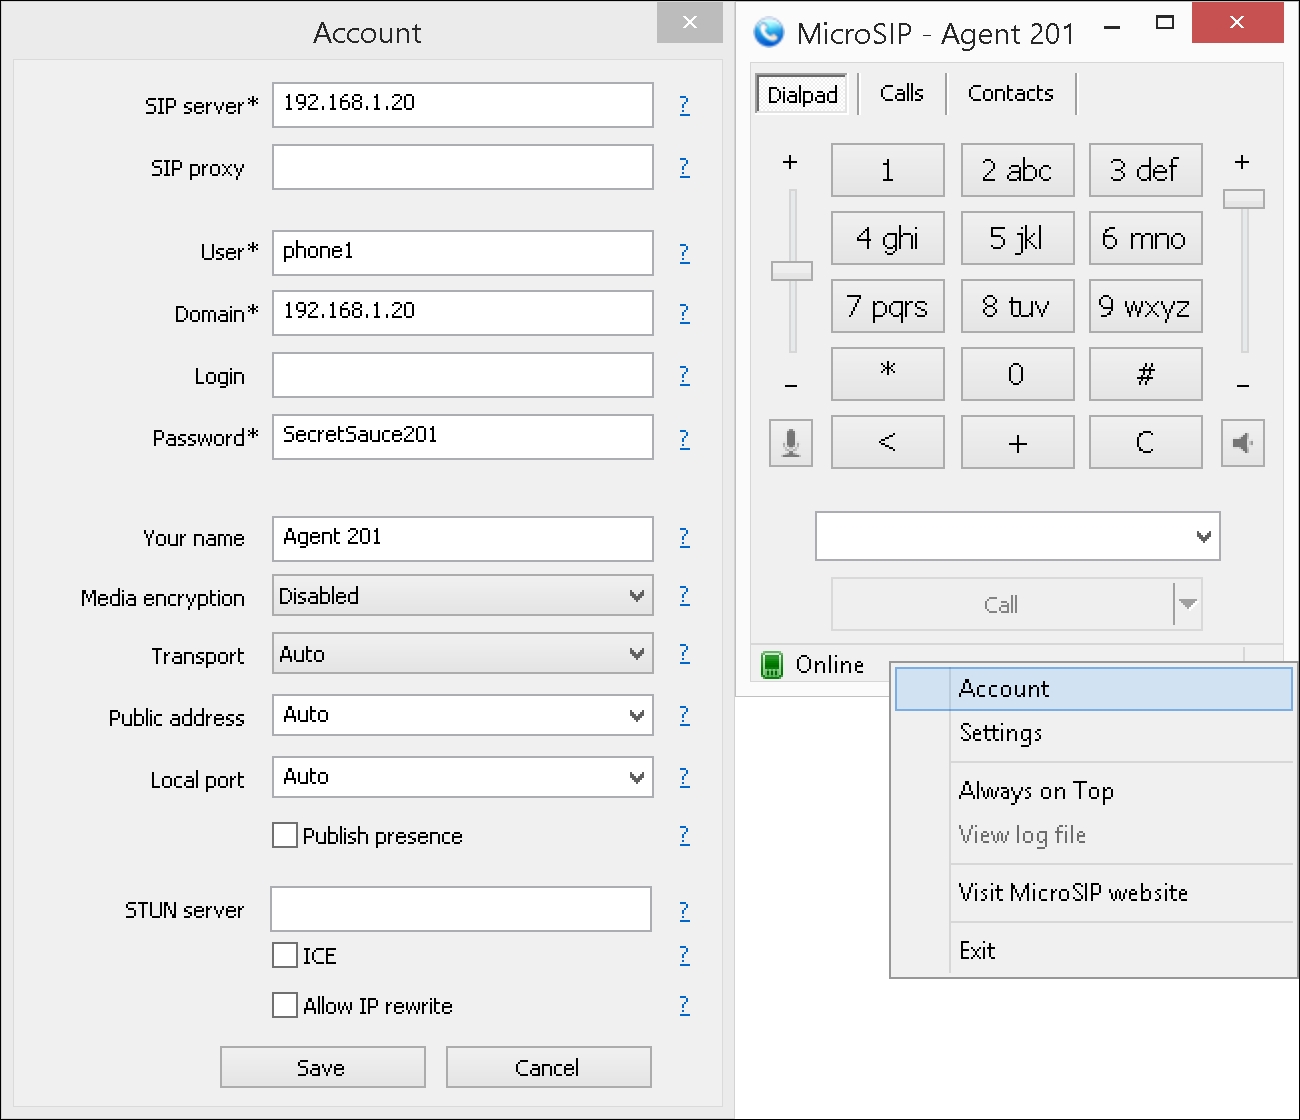Viewport: 1300px width, 1120px height.
Task: Open help link for Allow IP rewrite
Action: coord(684,1005)
